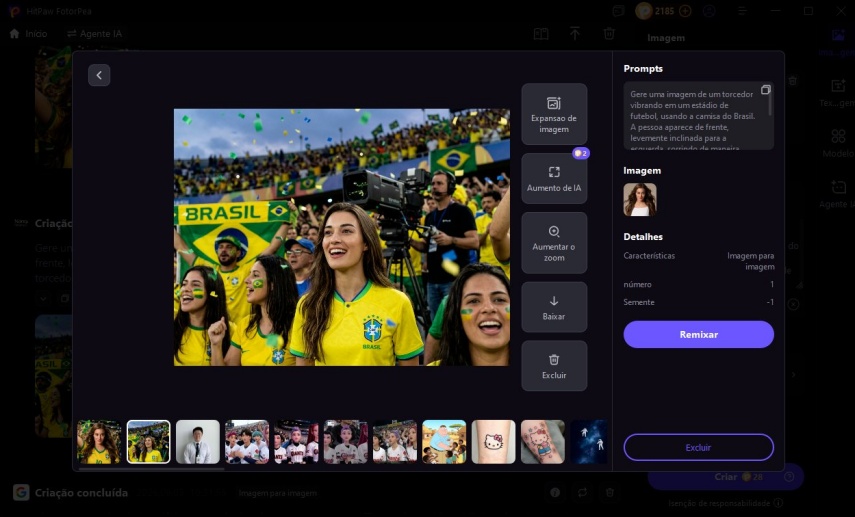Select the man in white coat thumbnail
The height and width of the screenshot is (517, 855).
coord(198,442)
